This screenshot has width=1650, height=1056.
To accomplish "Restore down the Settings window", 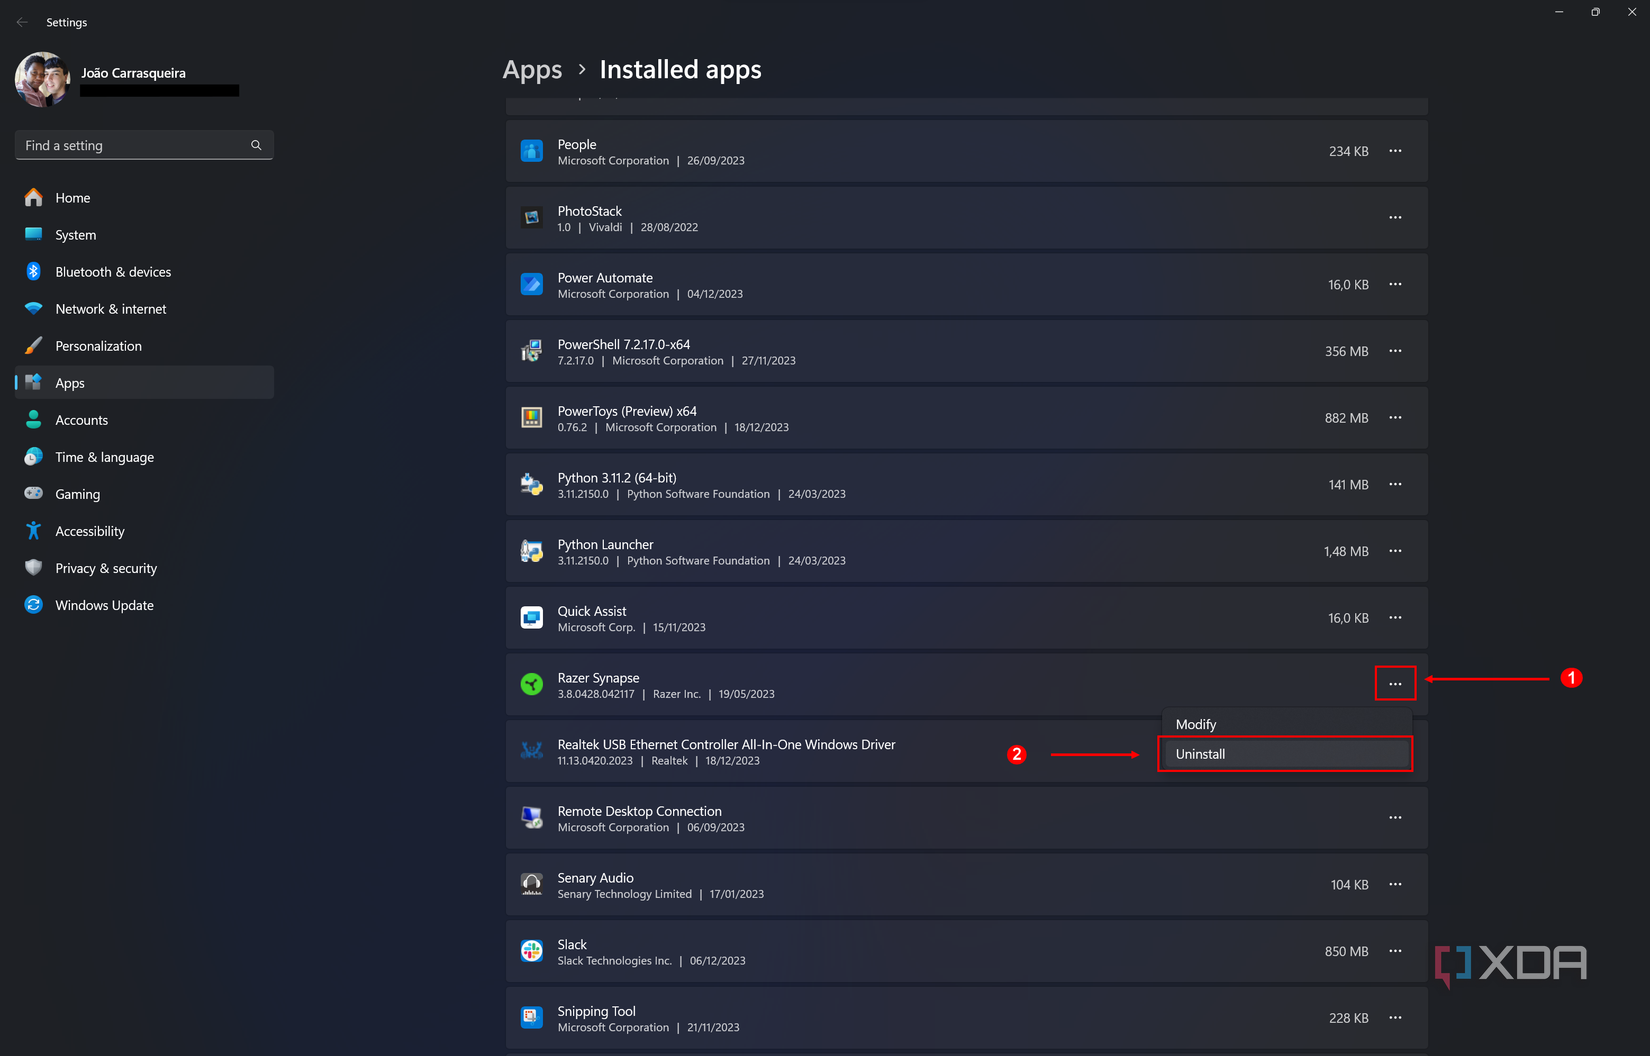I will 1595,12.
